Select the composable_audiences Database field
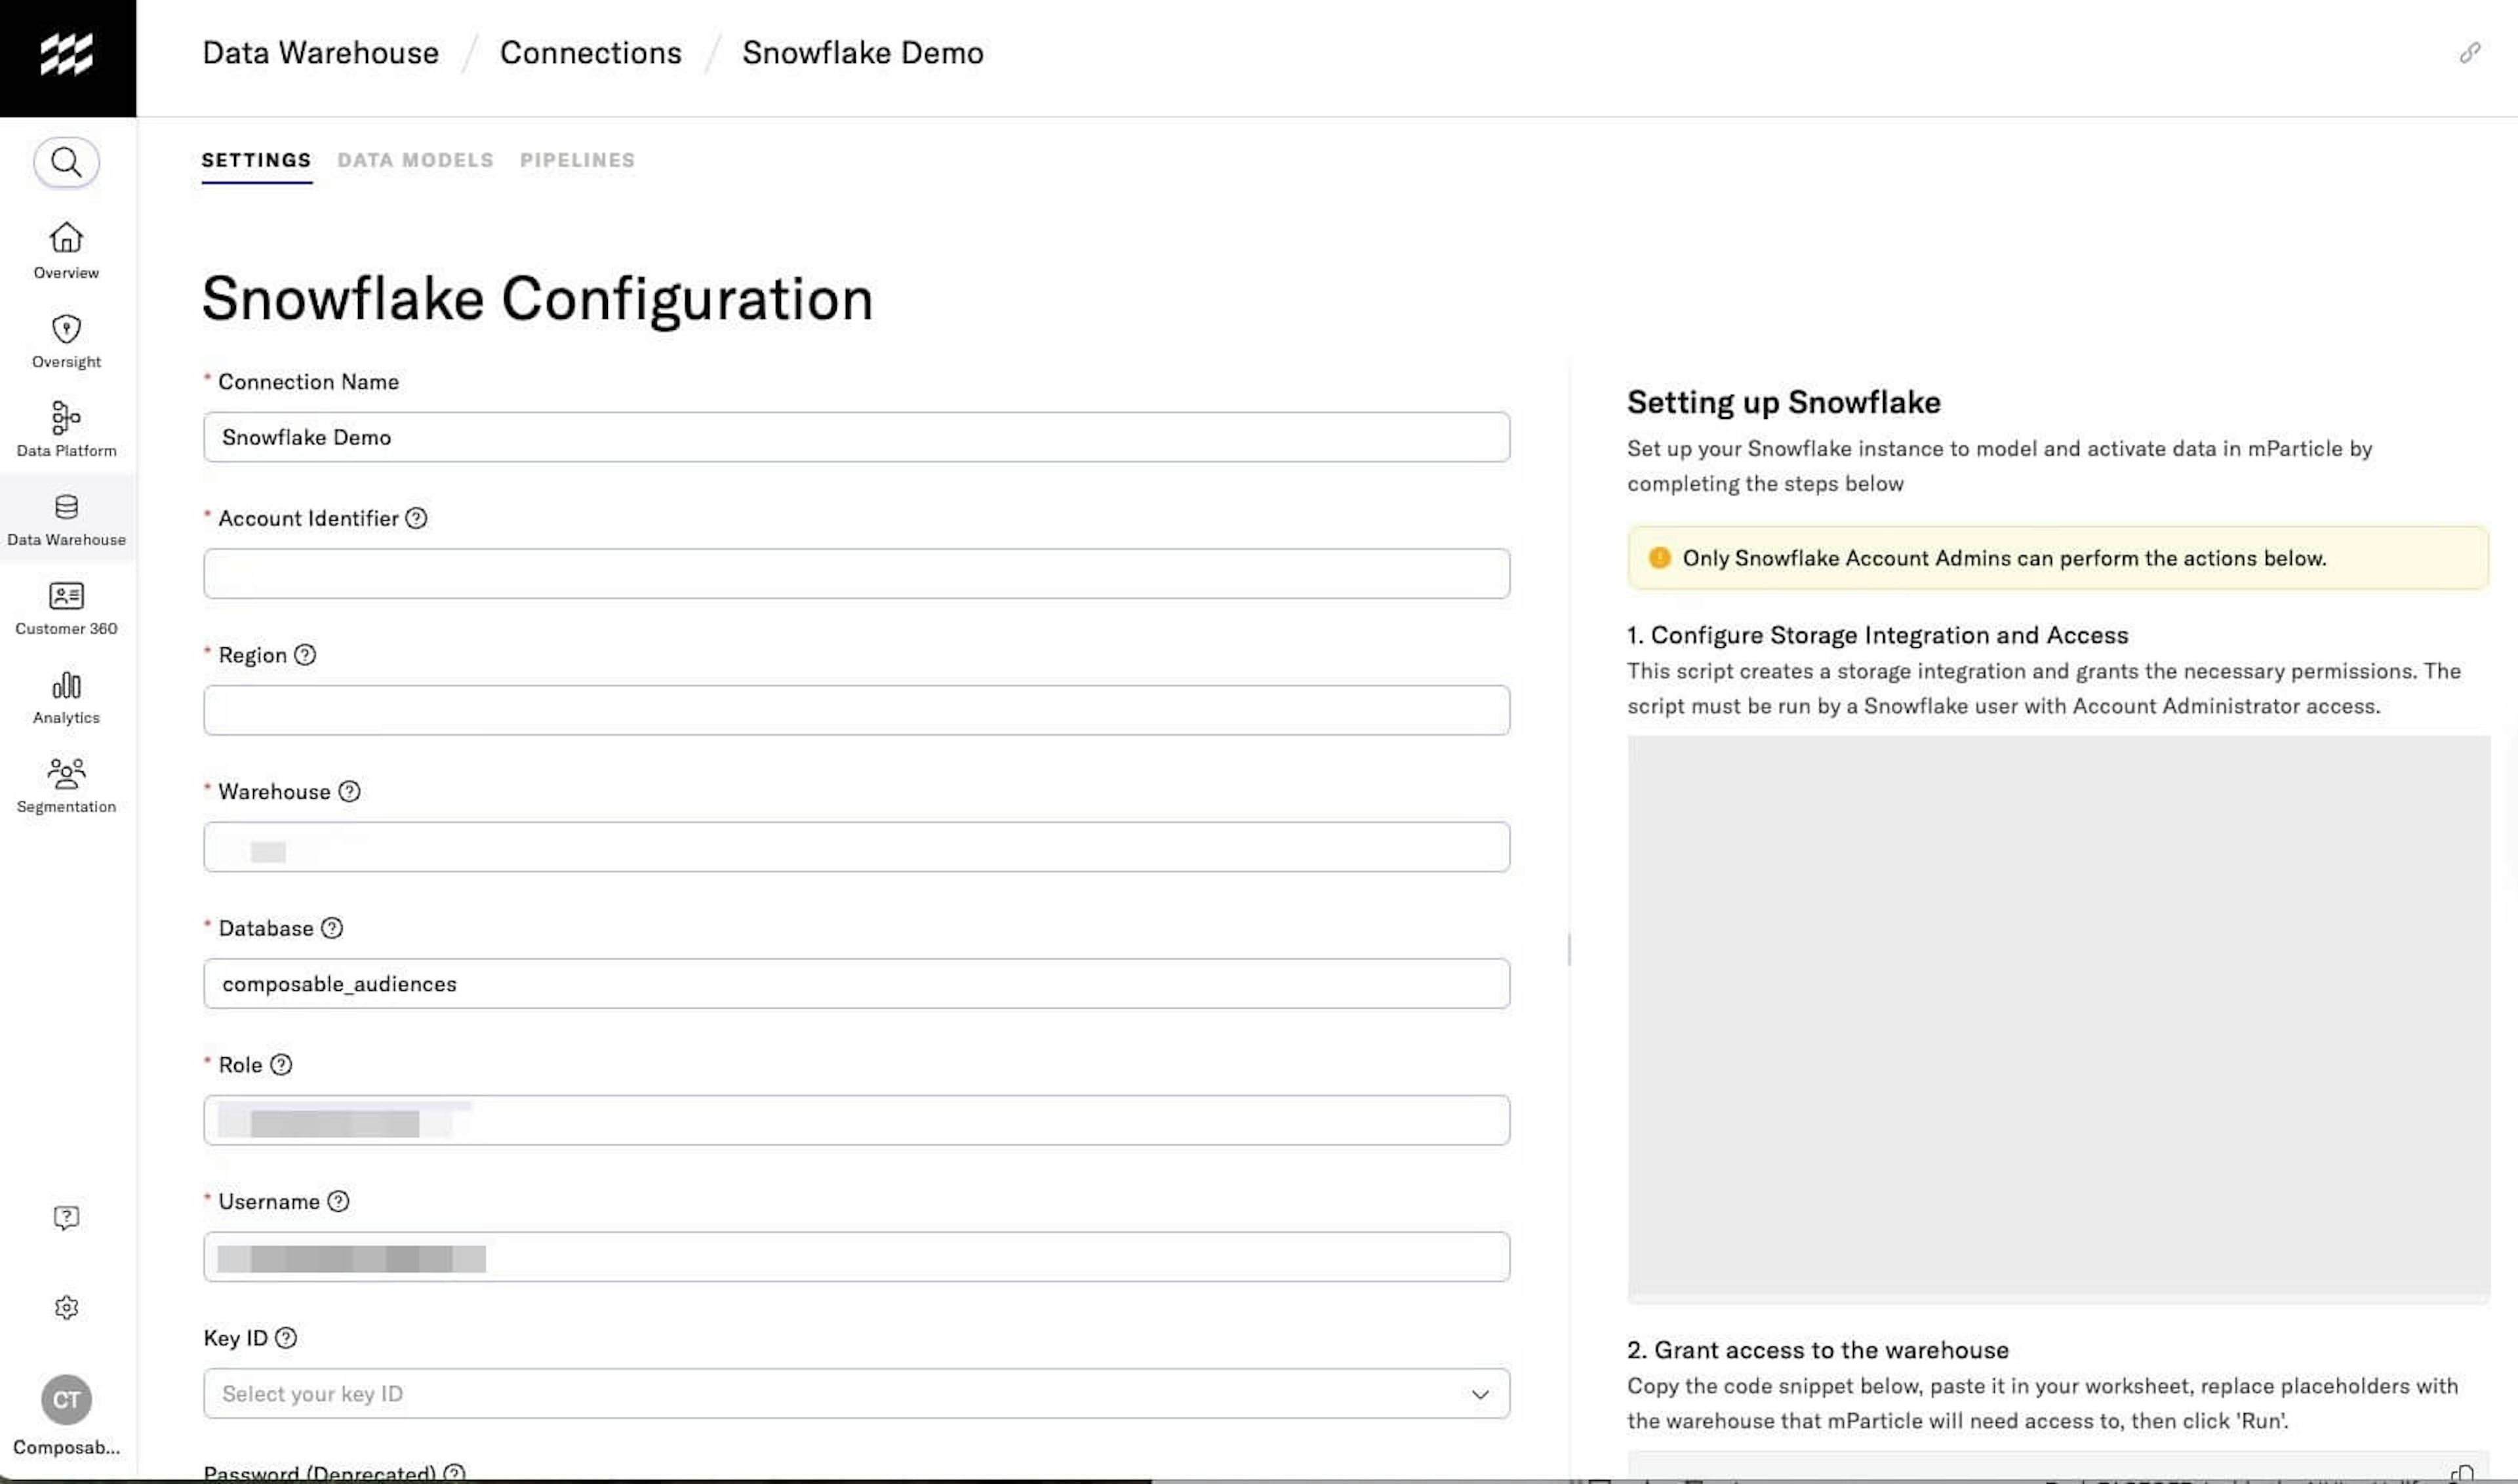 point(855,983)
